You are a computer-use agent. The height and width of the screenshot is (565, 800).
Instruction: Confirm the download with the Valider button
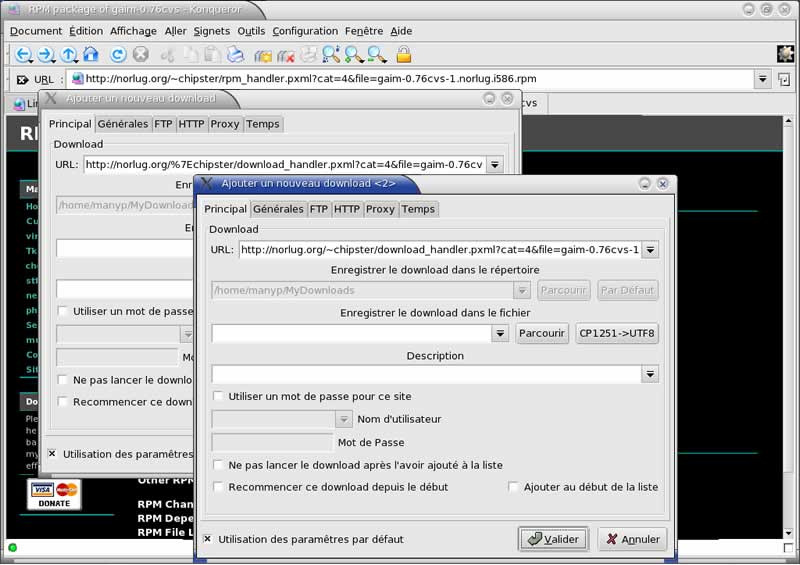pos(554,539)
